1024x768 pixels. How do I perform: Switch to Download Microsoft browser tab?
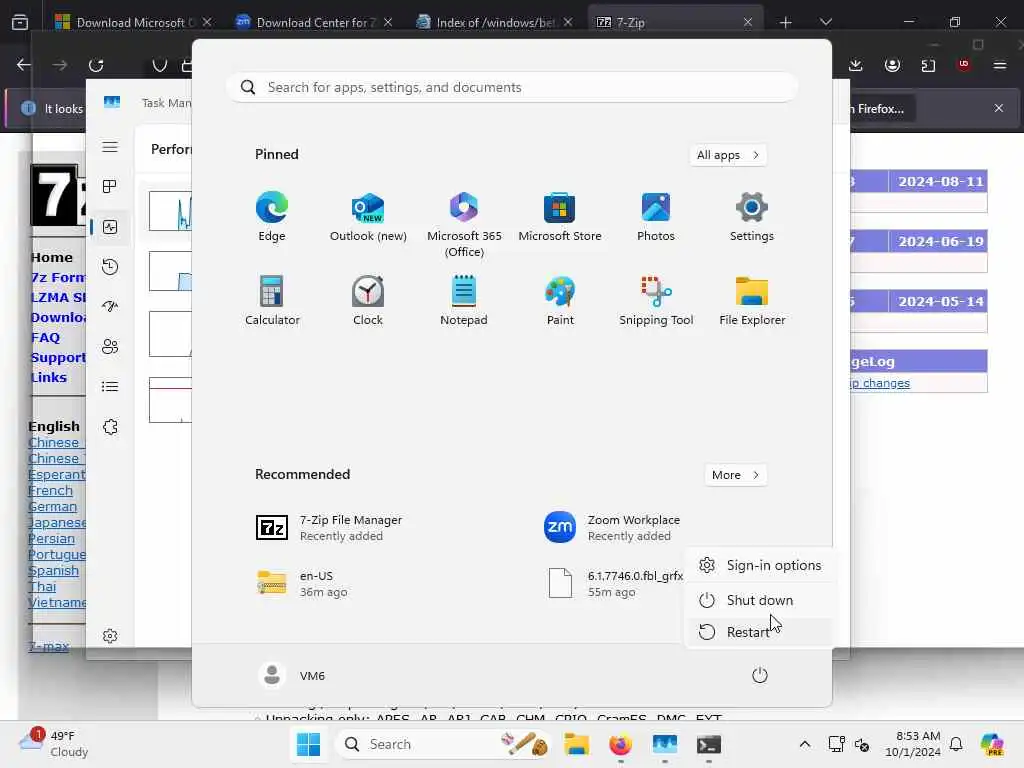(131, 22)
